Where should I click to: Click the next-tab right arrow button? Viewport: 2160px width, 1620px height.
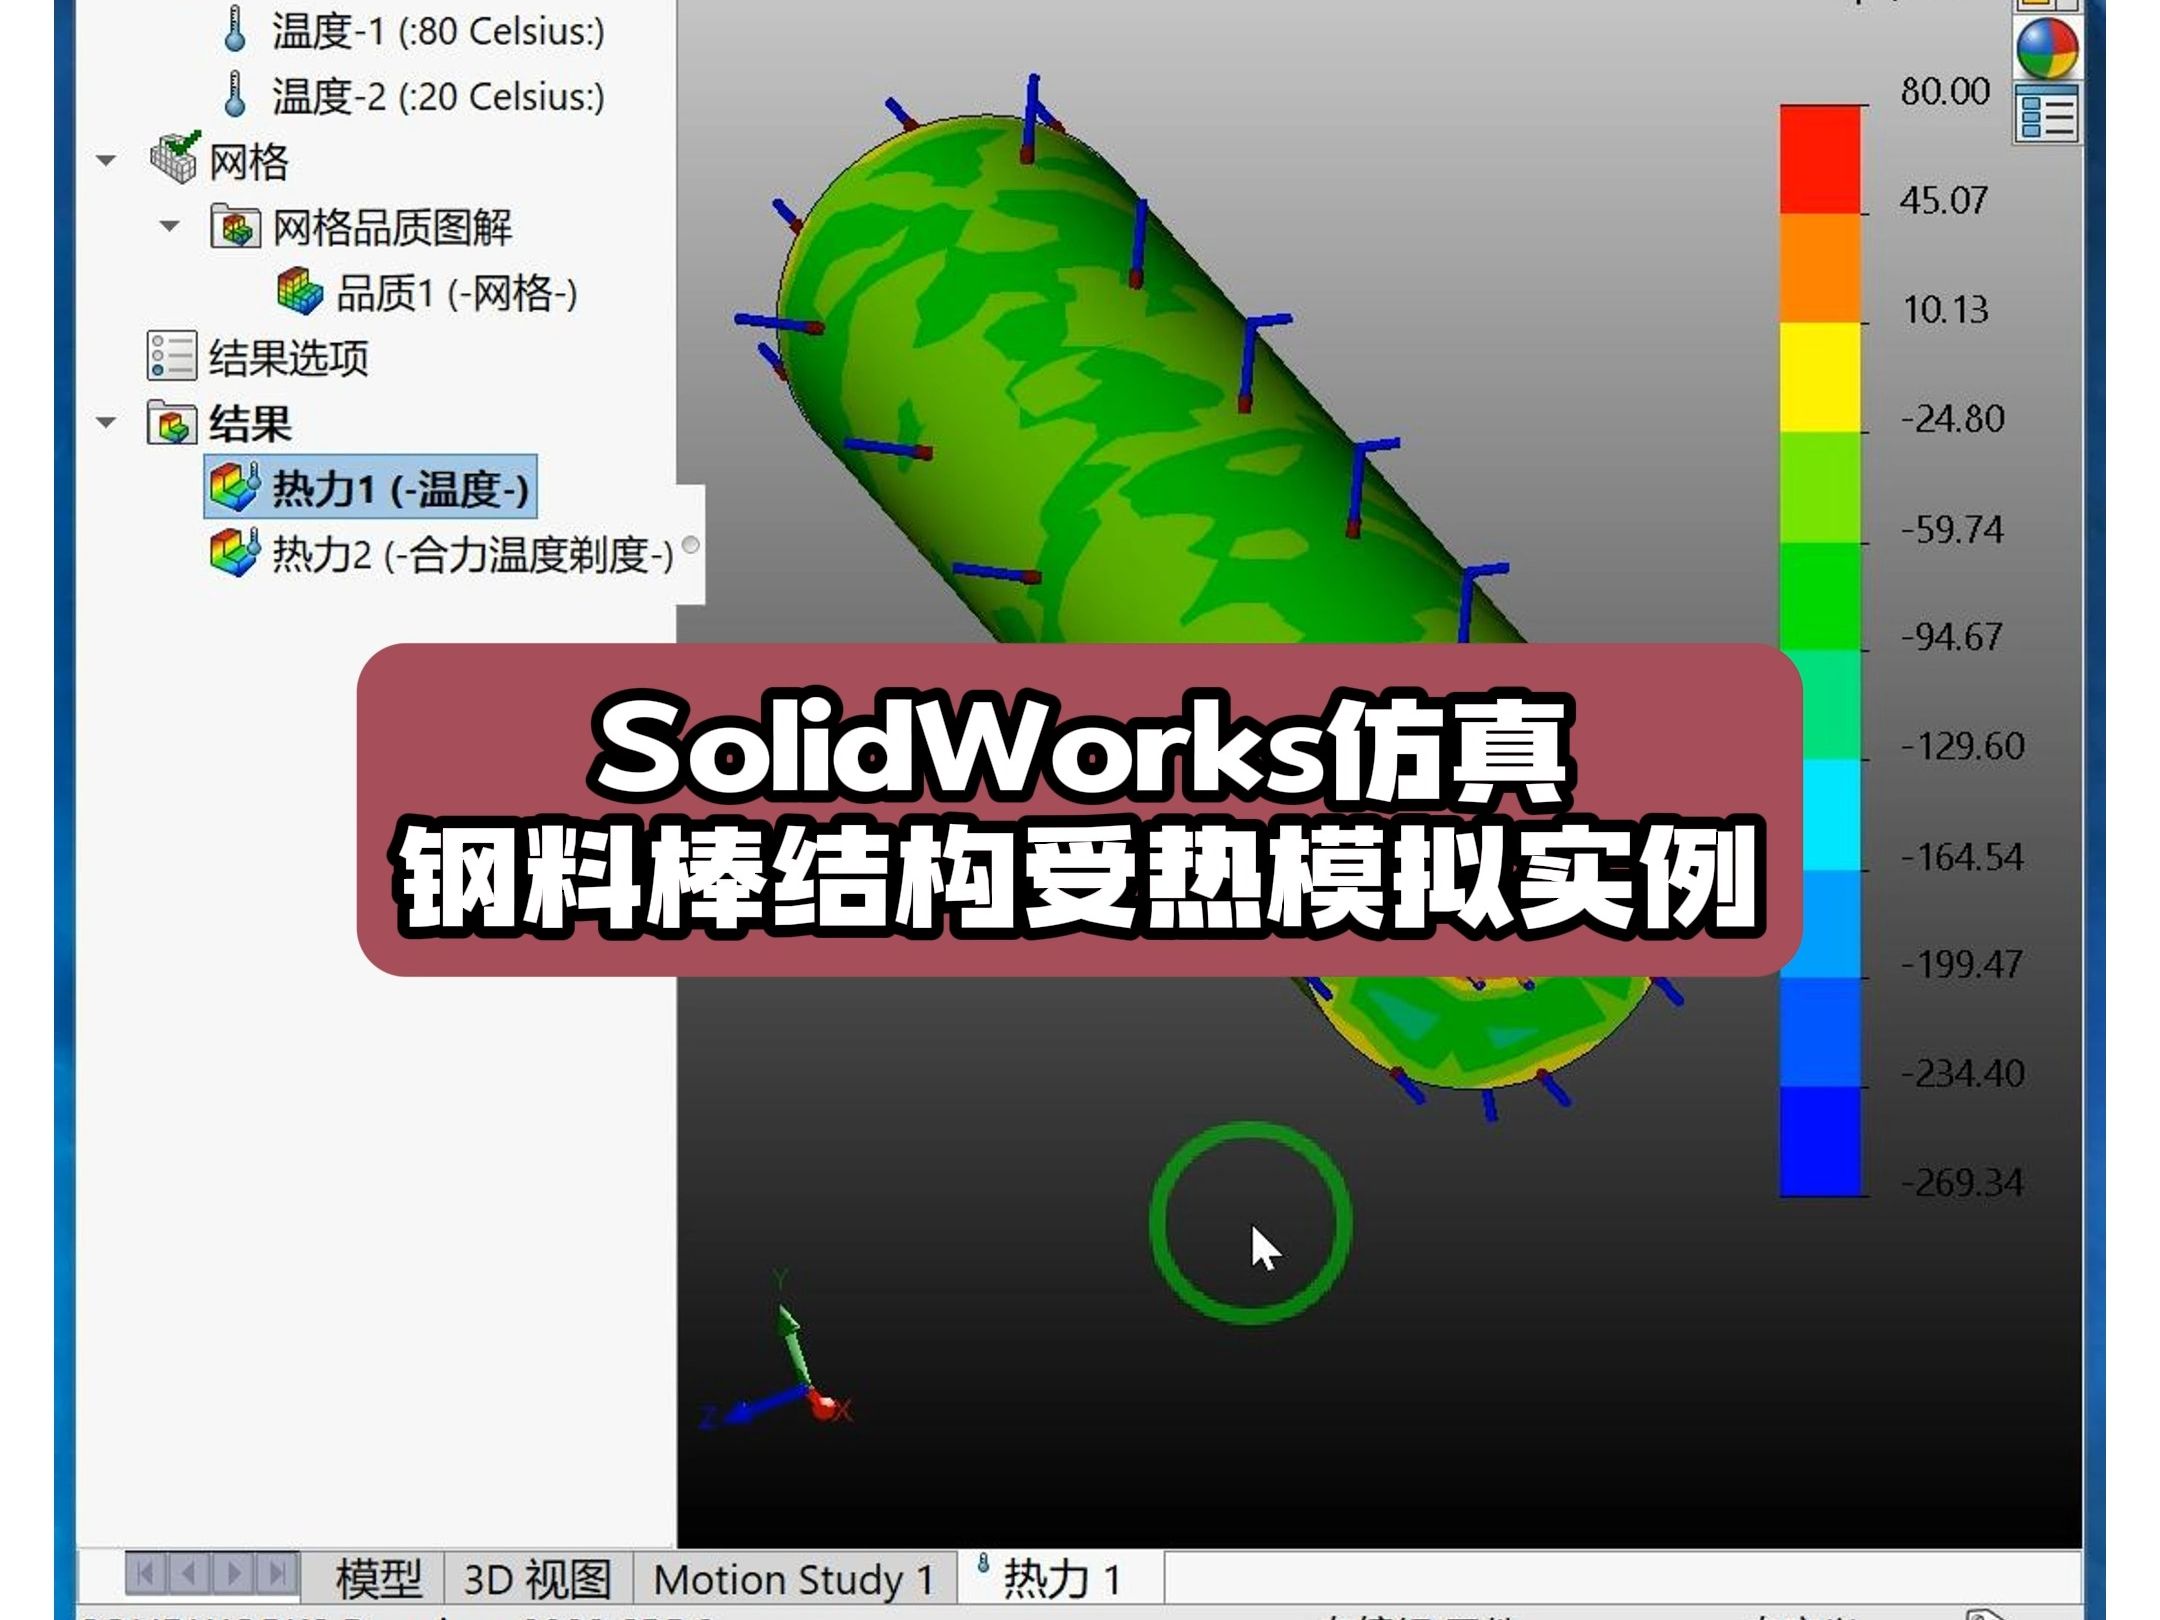coord(234,1574)
